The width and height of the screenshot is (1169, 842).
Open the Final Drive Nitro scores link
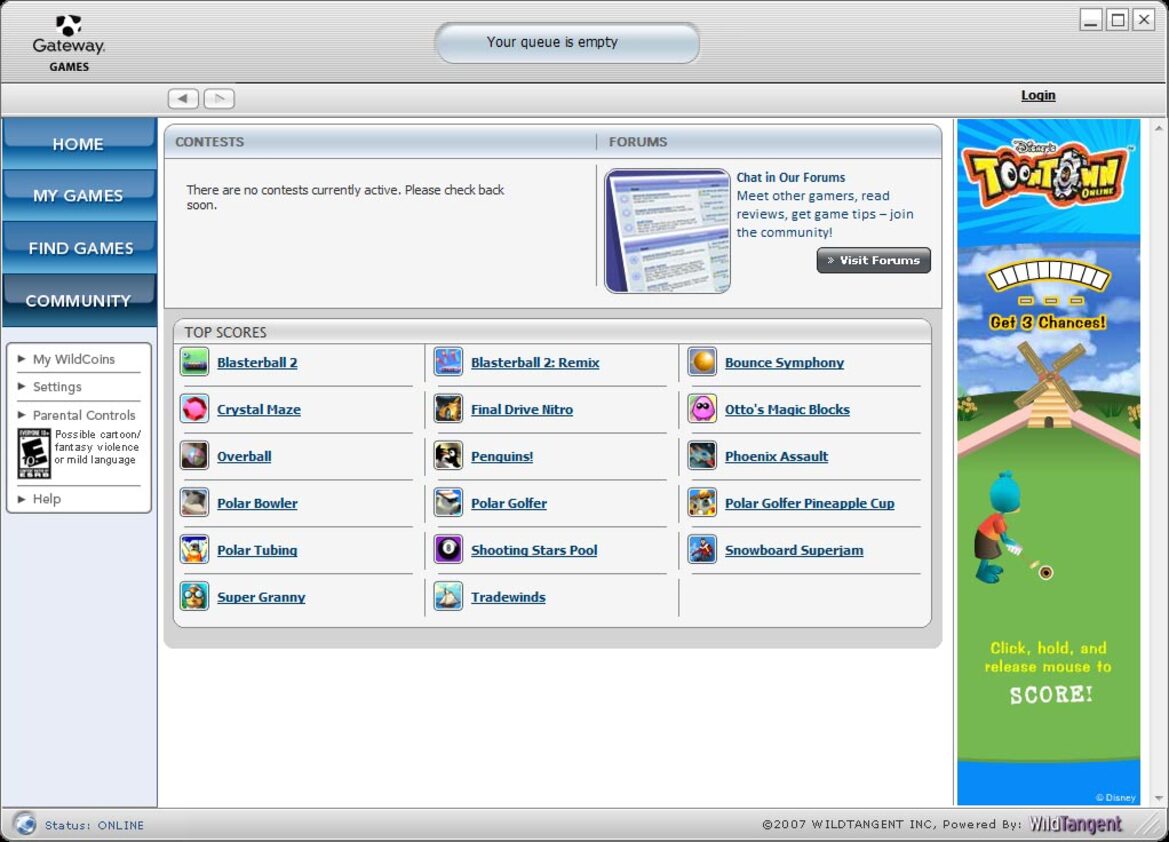tap(522, 409)
